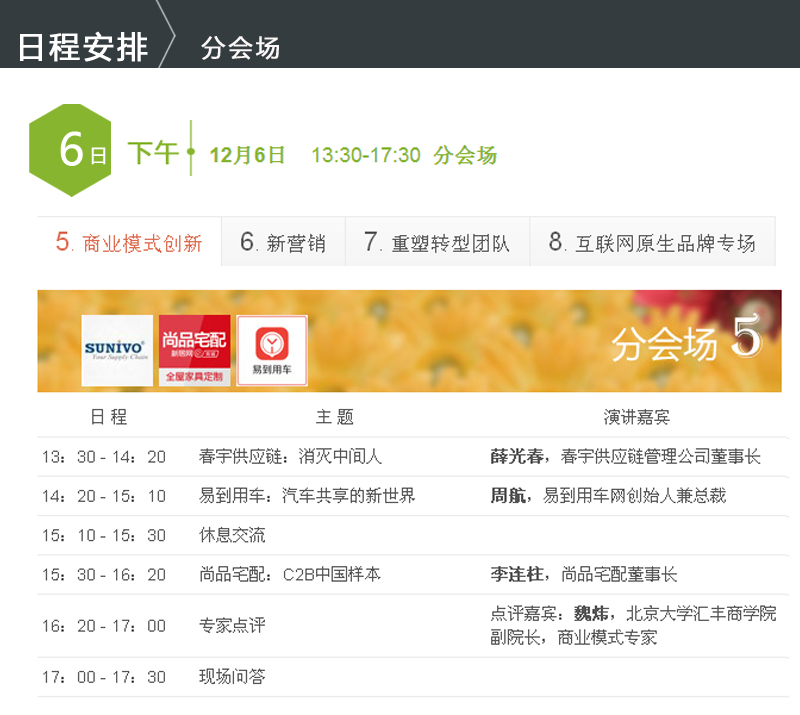Click the 15:10 - 15:30 time cell
Image resolution: width=800 pixels, height=715 pixels.
point(104,535)
